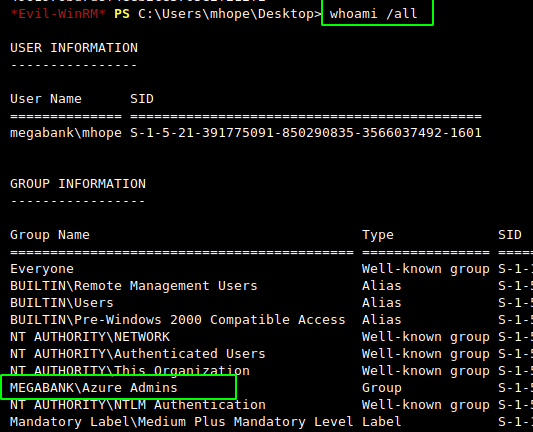Select the USER INFORMATION heading
This screenshot has height=432, width=533.
tap(74, 48)
